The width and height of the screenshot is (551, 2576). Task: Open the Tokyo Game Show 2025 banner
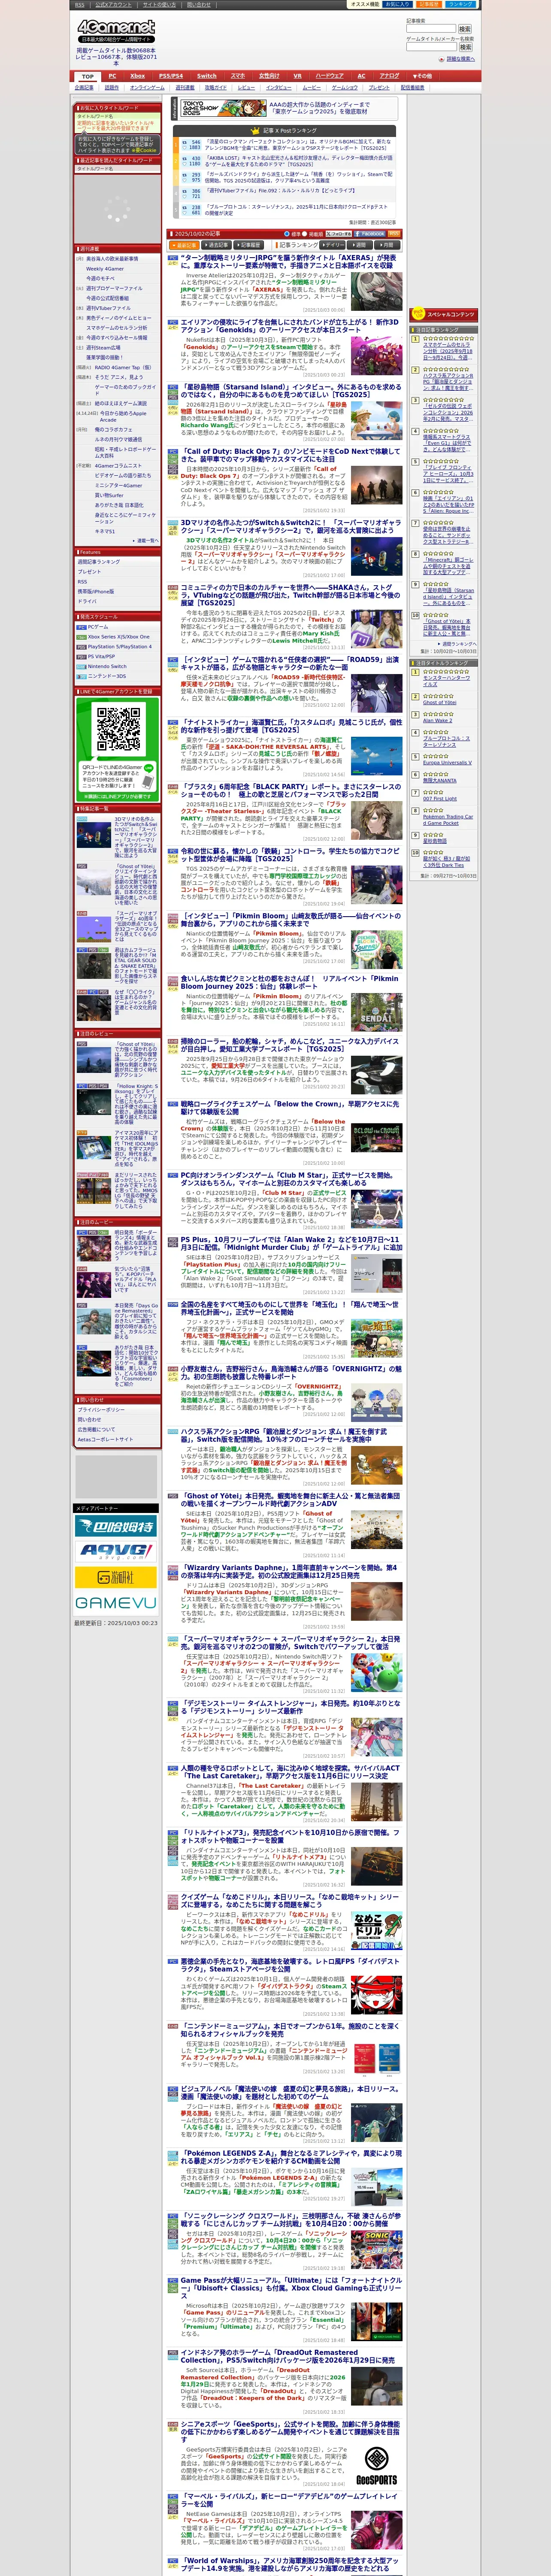[223, 108]
